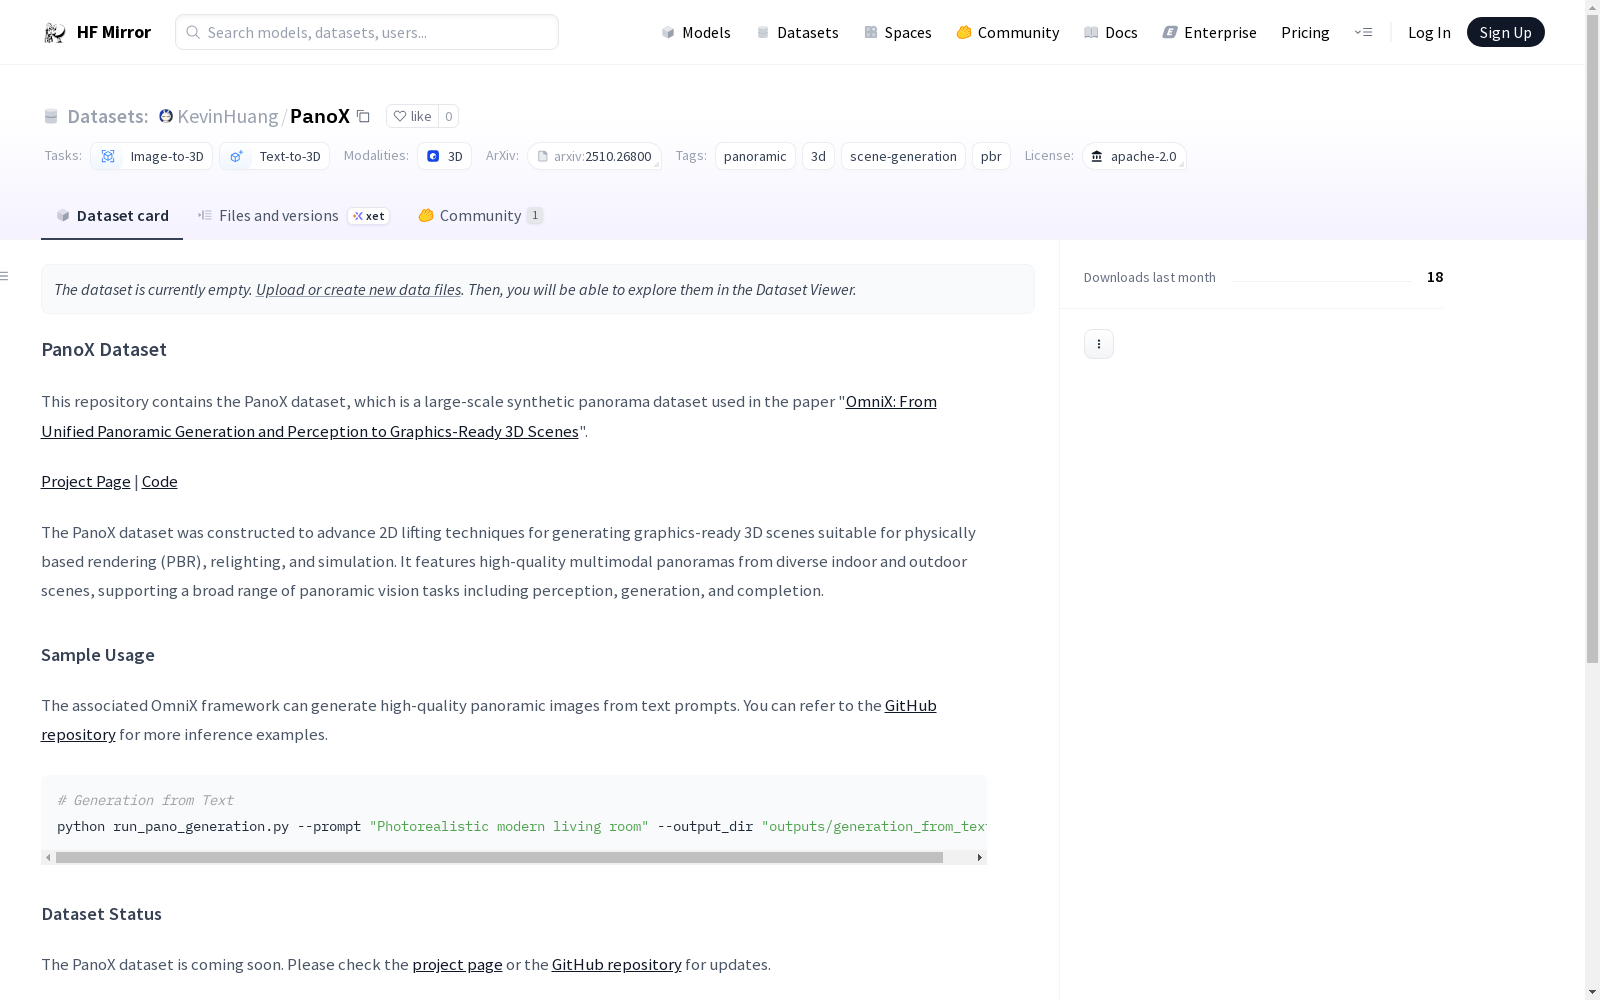Focus the search models, datasets, users field
Image resolution: width=1600 pixels, height=1000 pixels.
(x=367, y=32)
